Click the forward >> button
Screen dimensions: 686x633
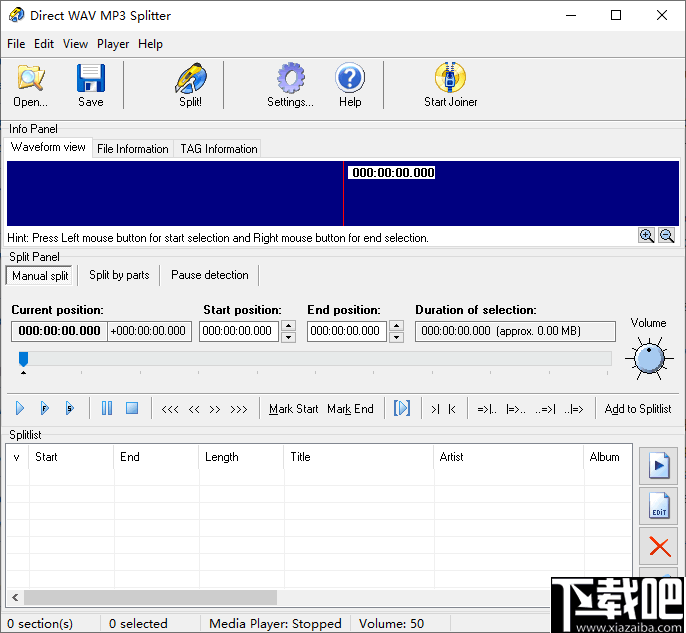pyautogui.click(x=214, y=409)
